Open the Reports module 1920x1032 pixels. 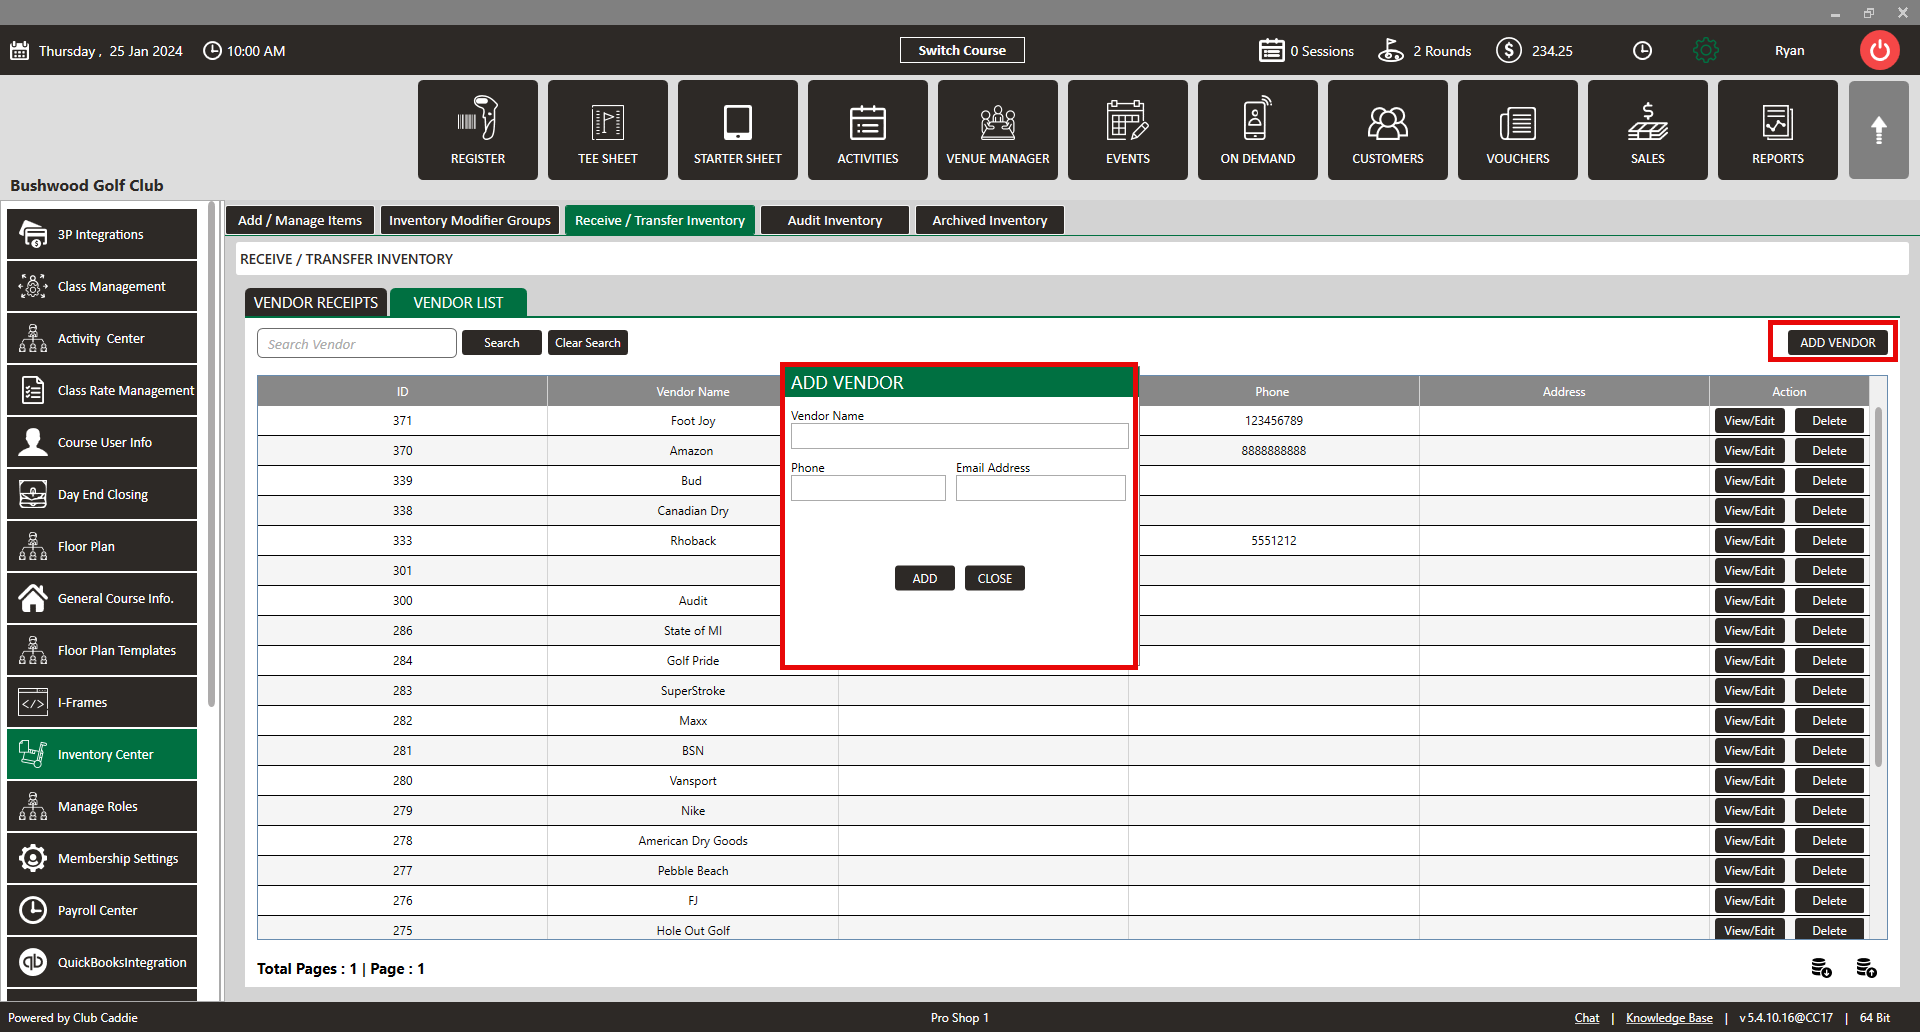pyautogui.click(x=1778, y=130)
